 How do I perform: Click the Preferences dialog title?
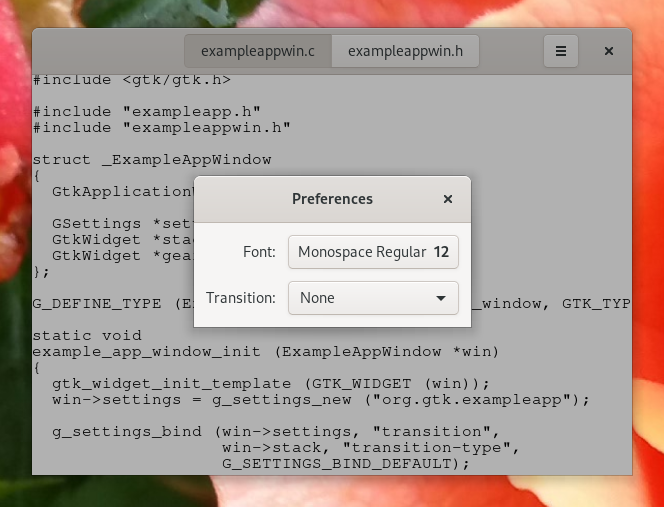pos(332,199)
